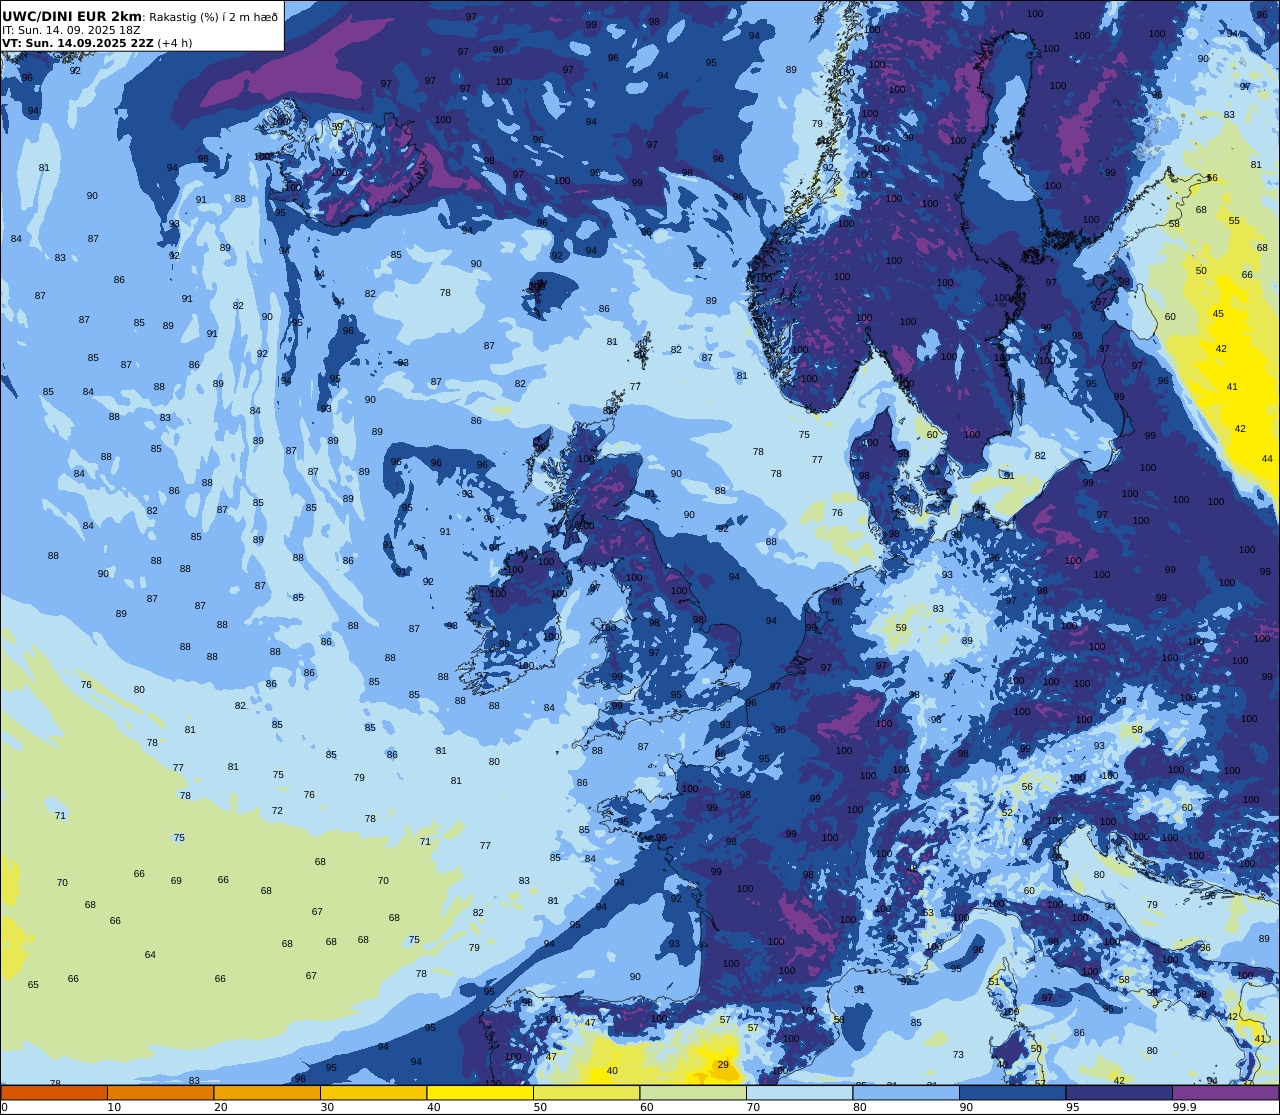Click the humidity value 52 on the map
This screenshot has height=1115, width=1280.
[1007, 813]
